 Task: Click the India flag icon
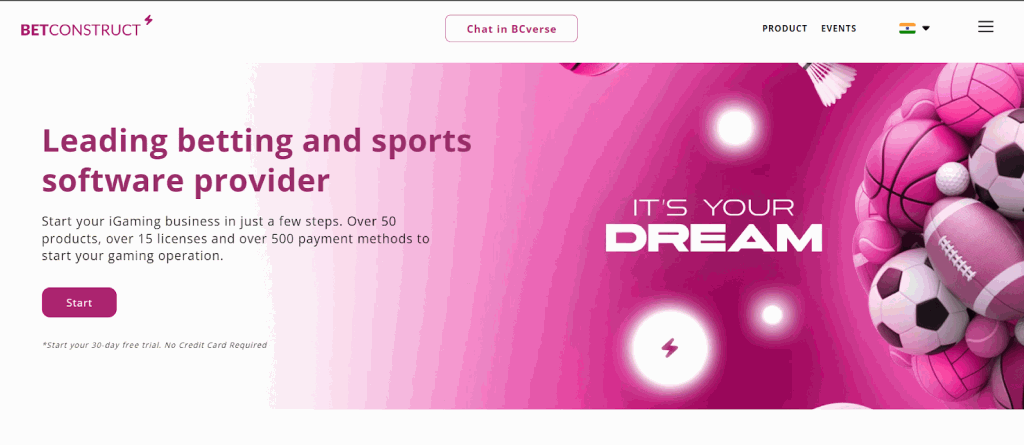907,28
